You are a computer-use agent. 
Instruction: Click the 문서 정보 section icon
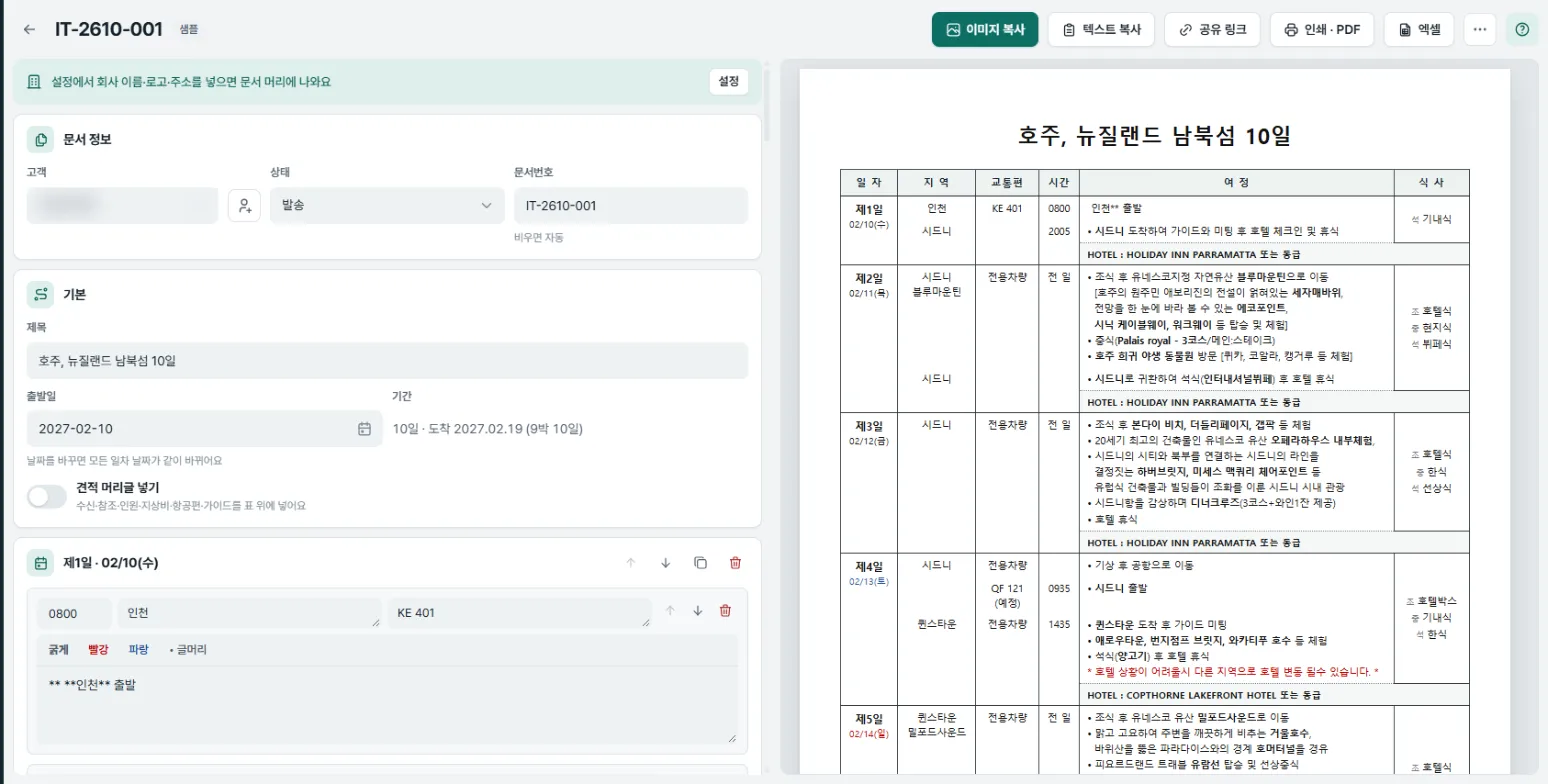coord(41,139)
